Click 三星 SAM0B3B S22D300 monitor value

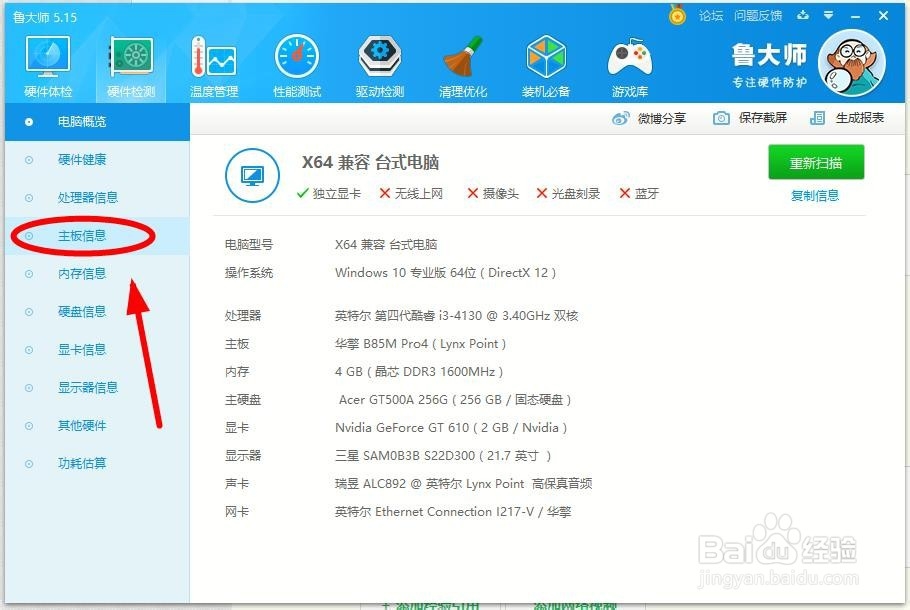(443, 456)
